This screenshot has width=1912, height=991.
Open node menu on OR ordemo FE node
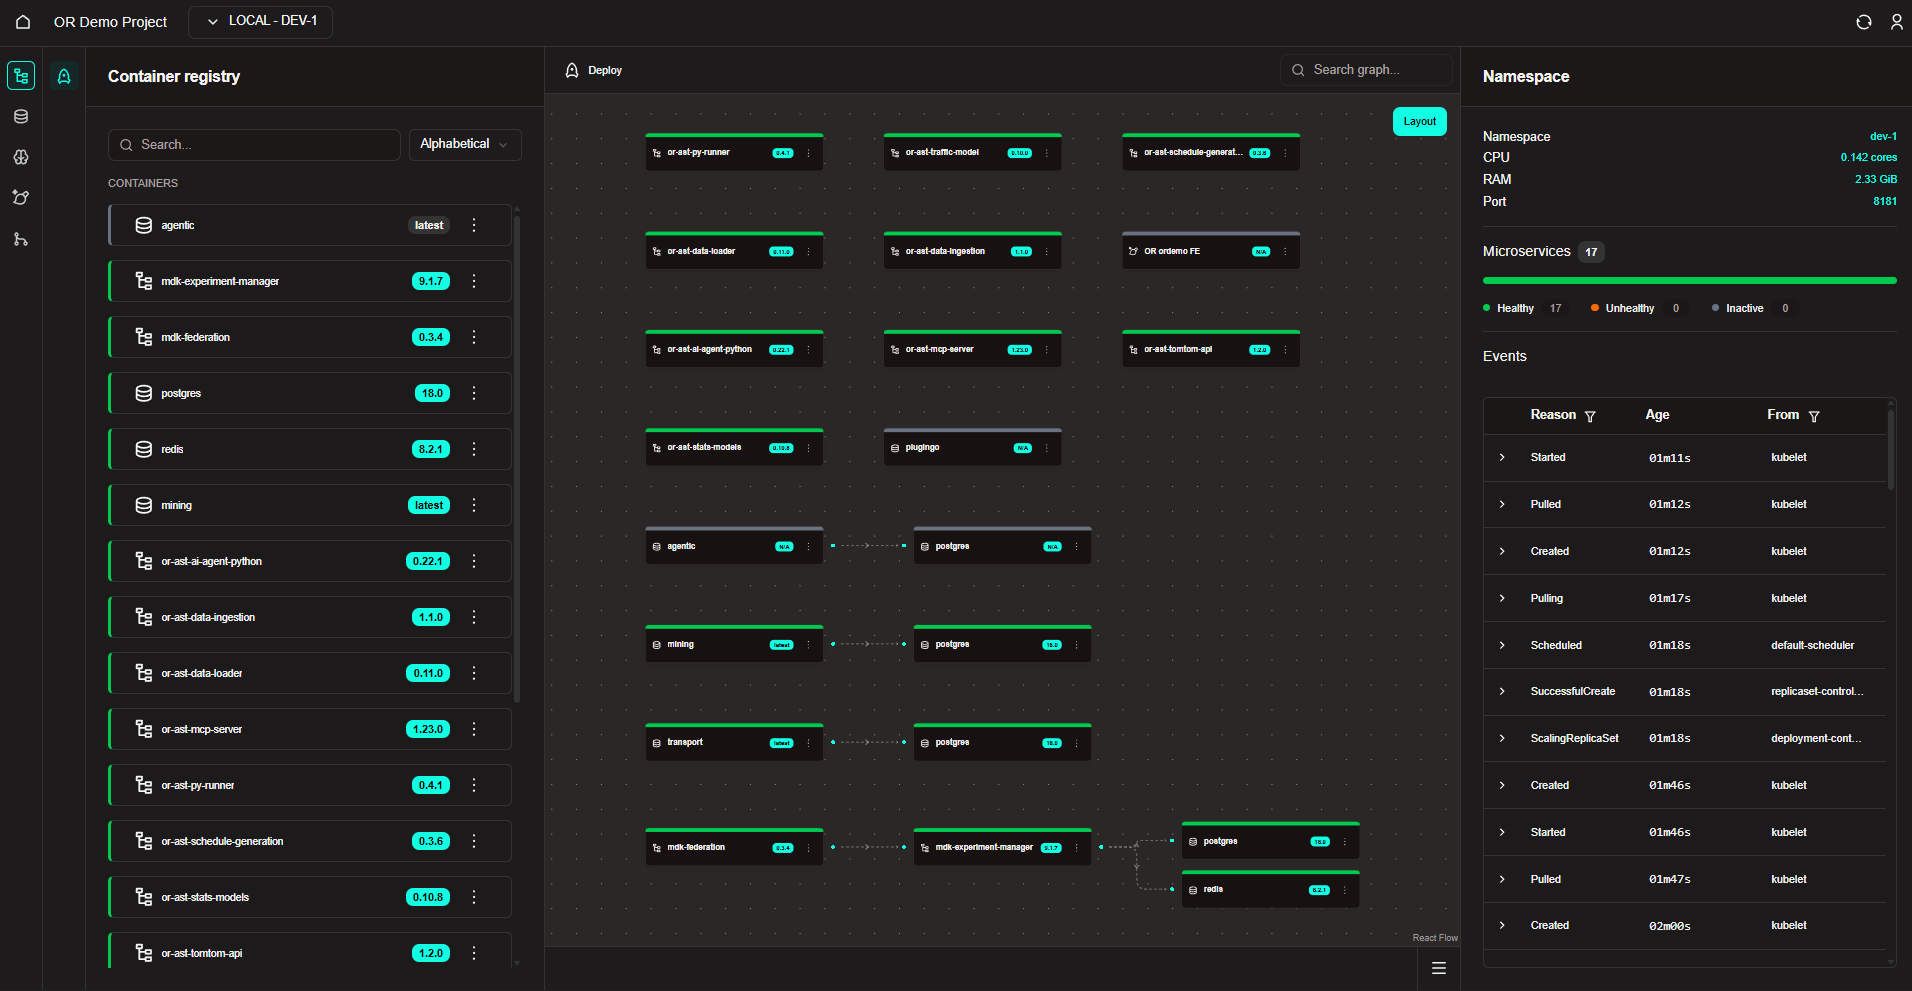[1285, 251]
